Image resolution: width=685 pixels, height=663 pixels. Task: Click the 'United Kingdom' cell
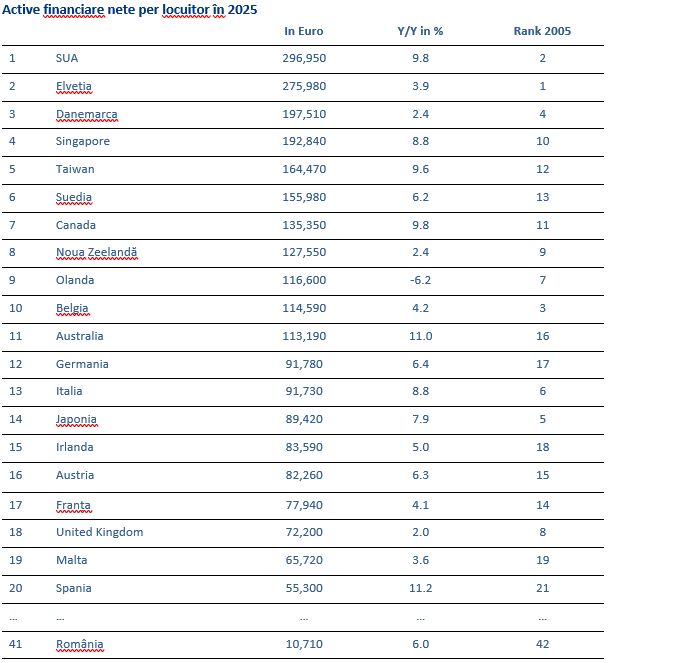coord(100,532)
